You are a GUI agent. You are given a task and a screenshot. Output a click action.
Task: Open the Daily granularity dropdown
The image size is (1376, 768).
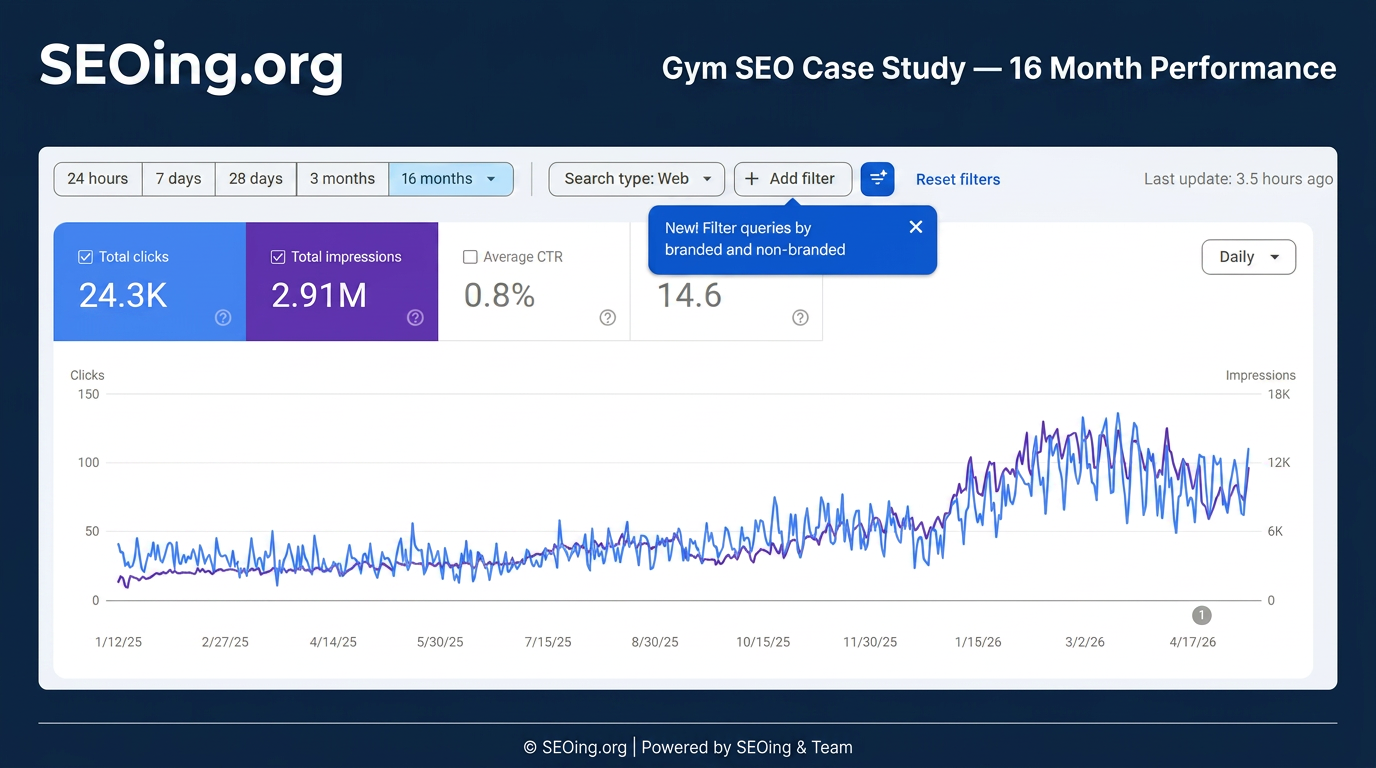[x=1248, y=257]
